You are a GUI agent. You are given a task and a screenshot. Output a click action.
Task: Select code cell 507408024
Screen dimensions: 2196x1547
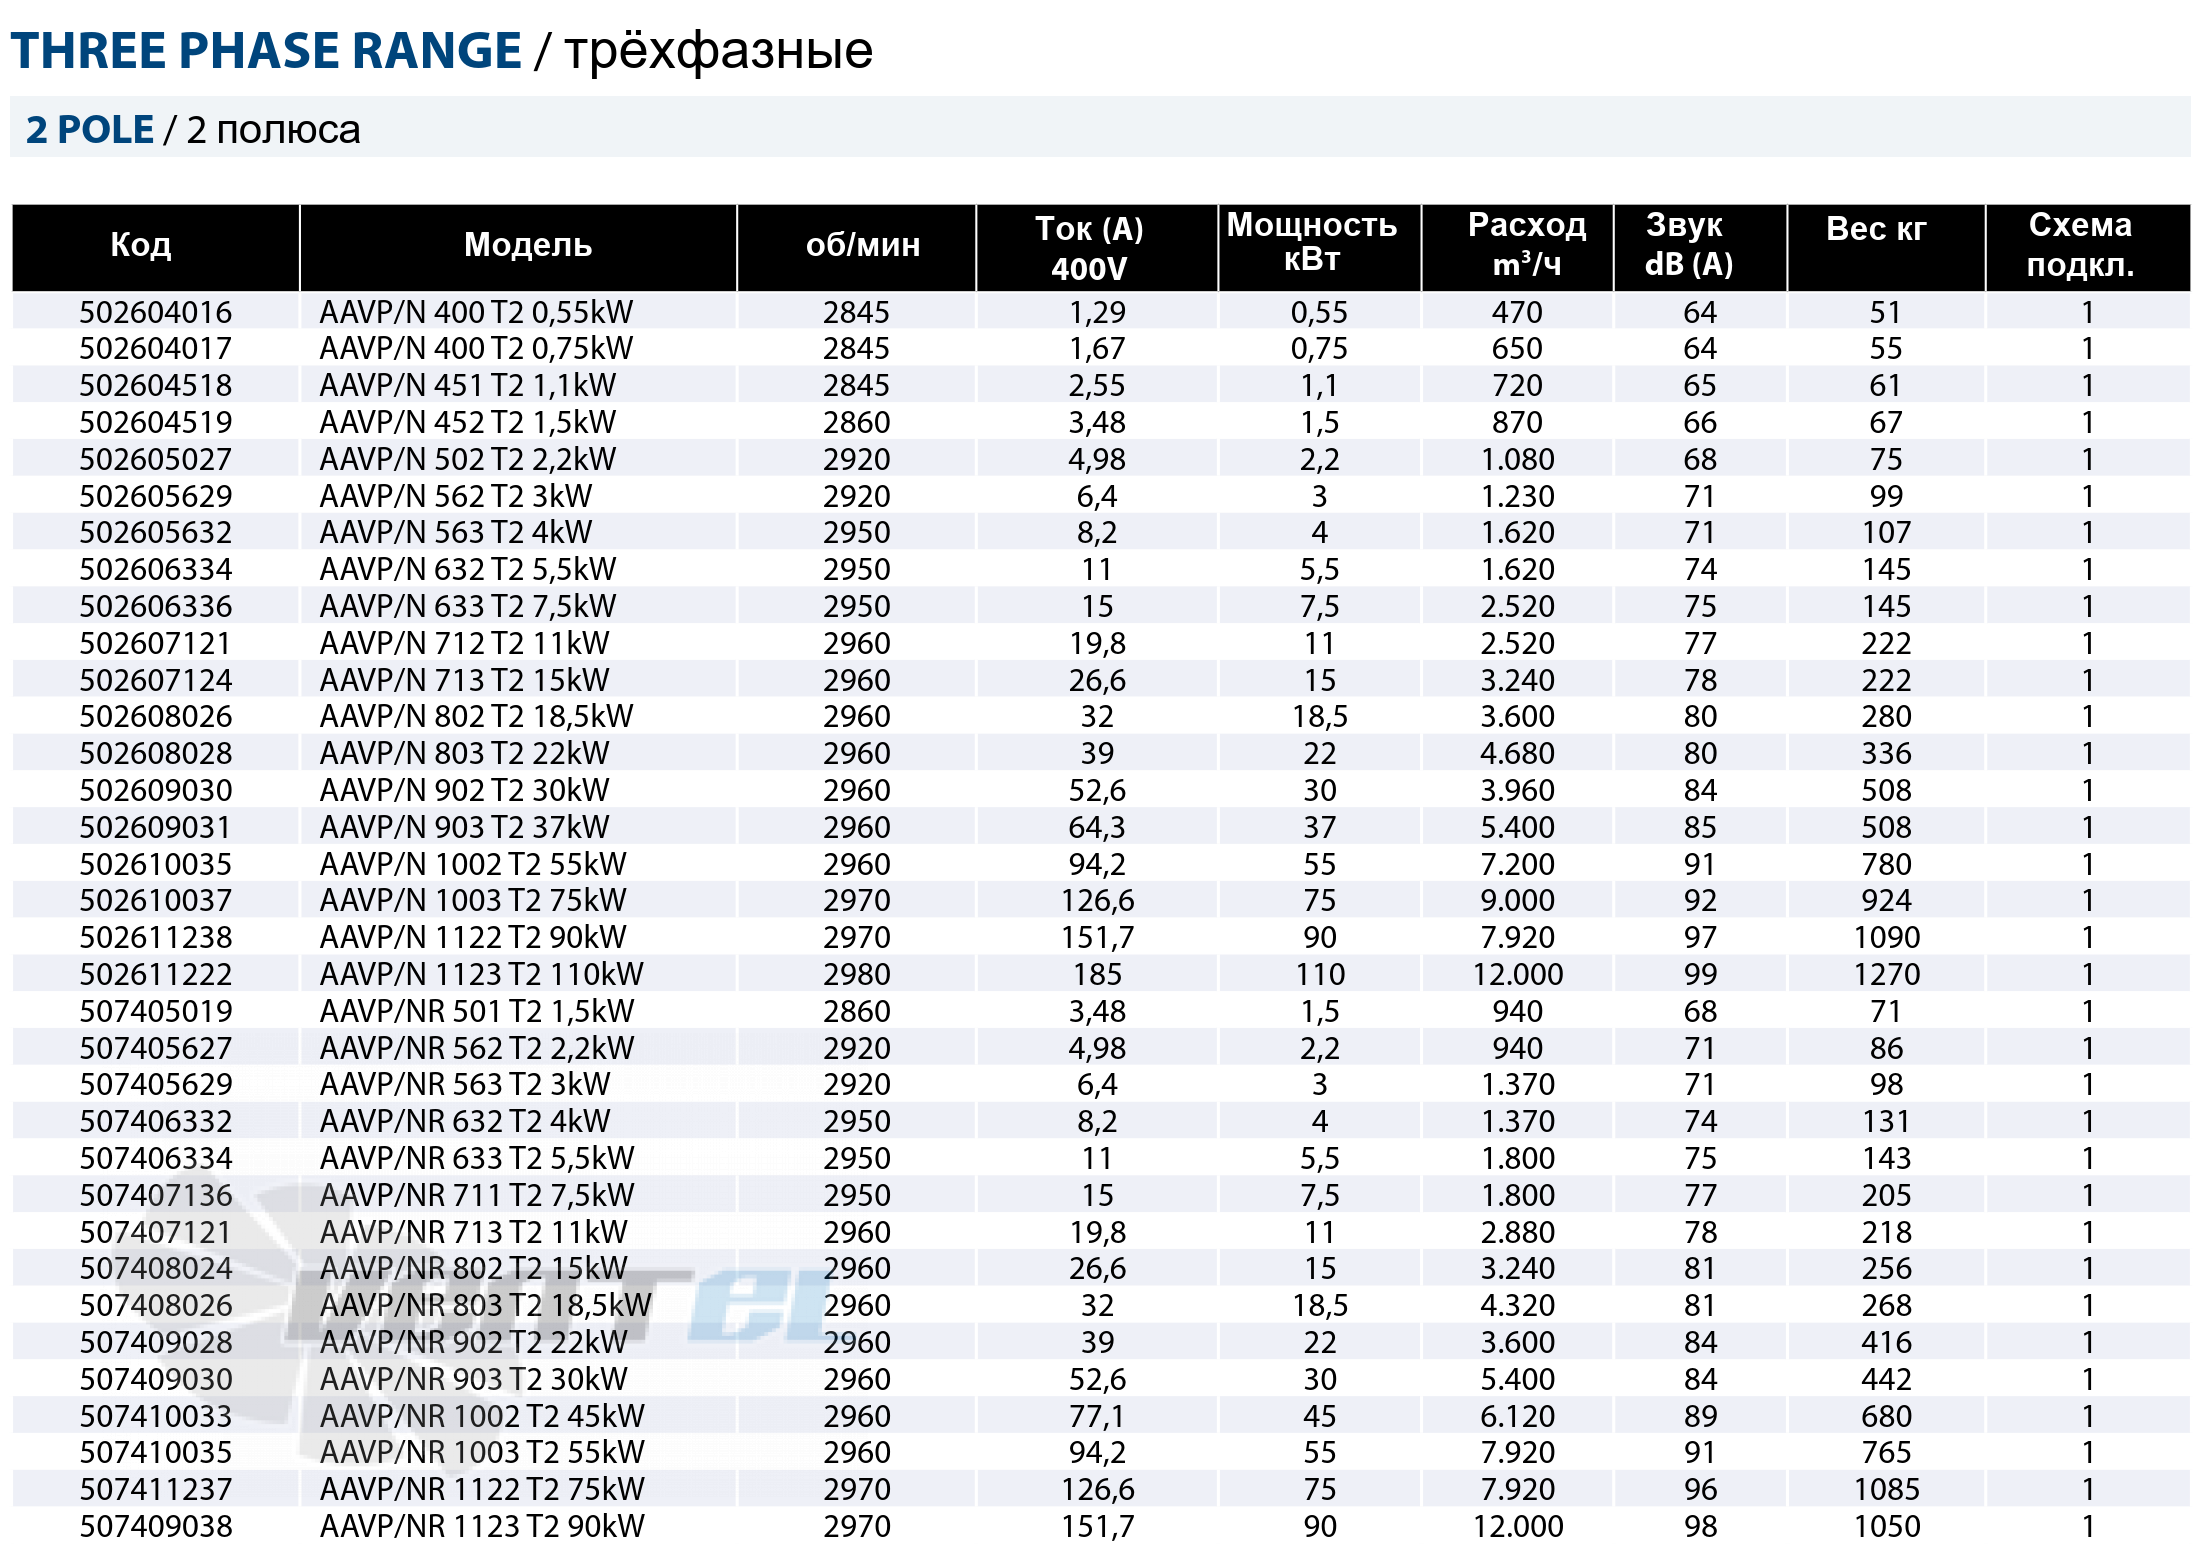tap(156, 1269)
